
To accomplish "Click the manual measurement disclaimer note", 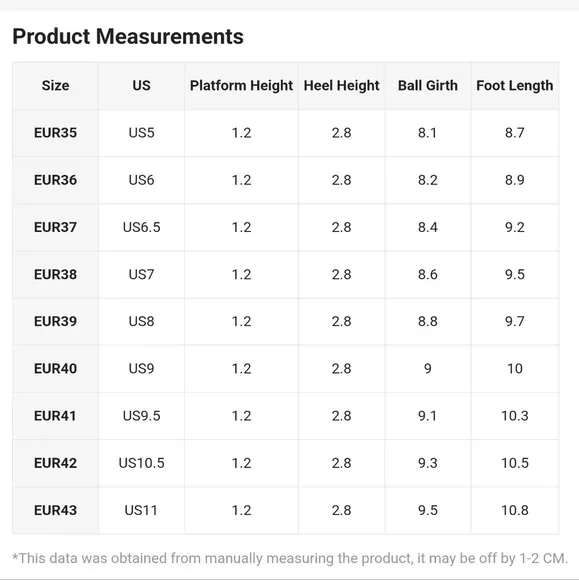I will 290,558.
